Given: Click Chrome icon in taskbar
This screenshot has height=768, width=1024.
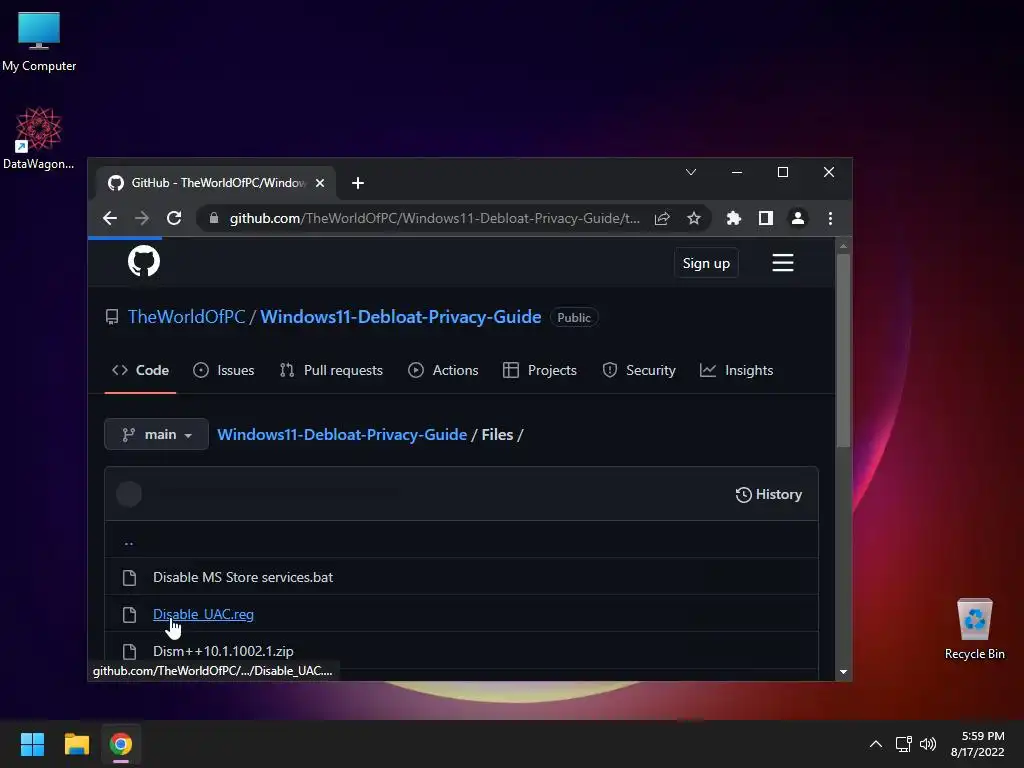Looking at the screenshot, I should pyautogui.click(x=121, y=744).
